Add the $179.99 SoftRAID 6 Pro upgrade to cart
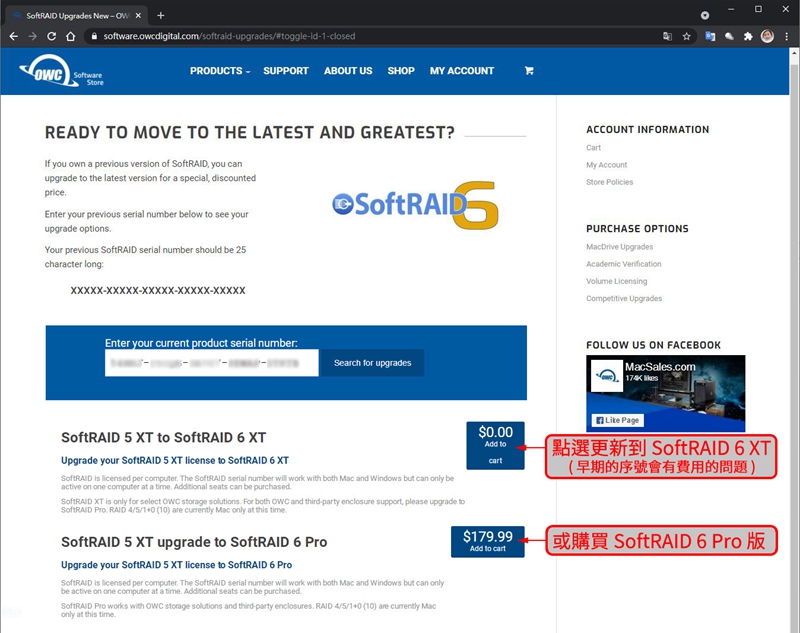800x633 pixels. click(488, 542)
